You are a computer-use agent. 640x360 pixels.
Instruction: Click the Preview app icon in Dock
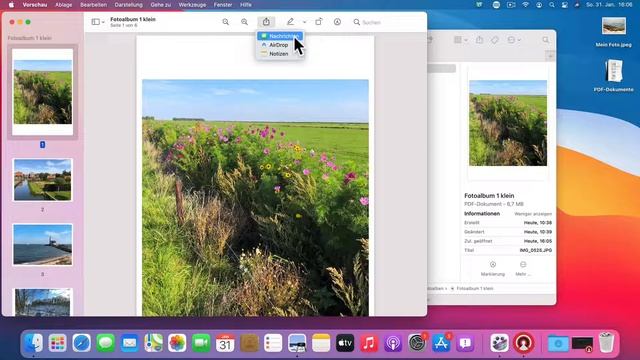[x=297, y=343]
